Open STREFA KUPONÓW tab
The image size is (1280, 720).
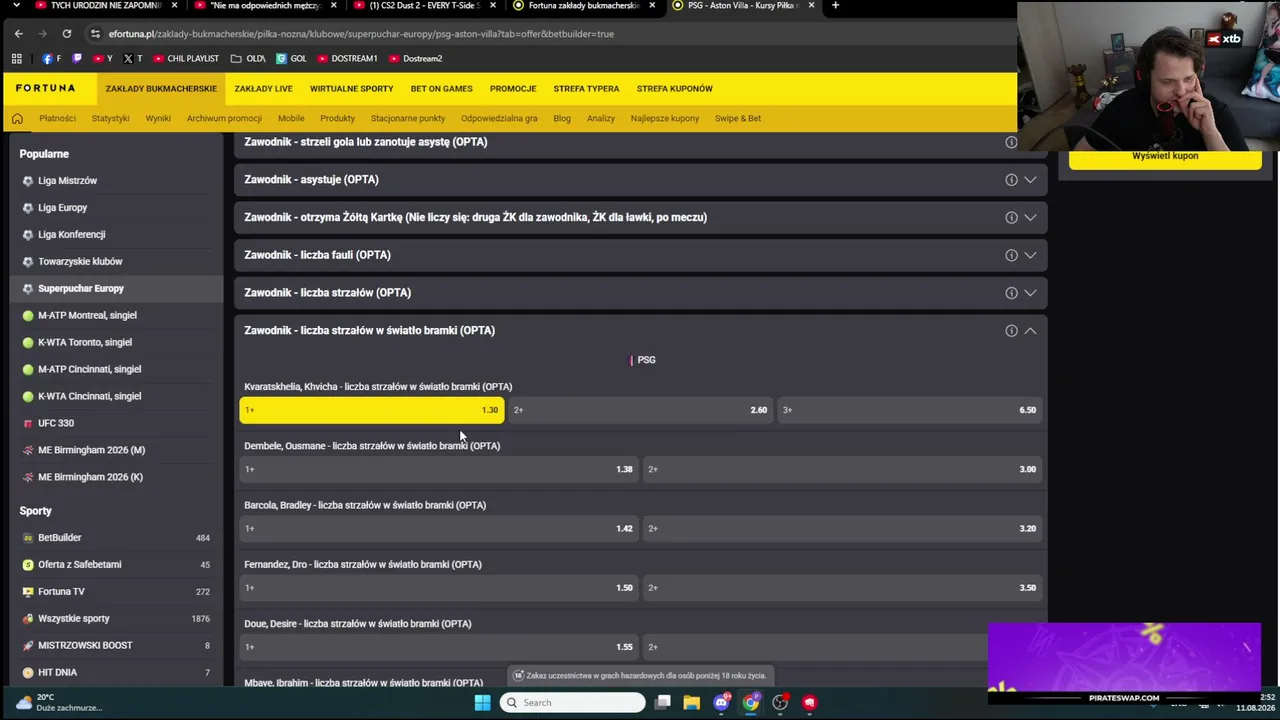coord(675,89)
